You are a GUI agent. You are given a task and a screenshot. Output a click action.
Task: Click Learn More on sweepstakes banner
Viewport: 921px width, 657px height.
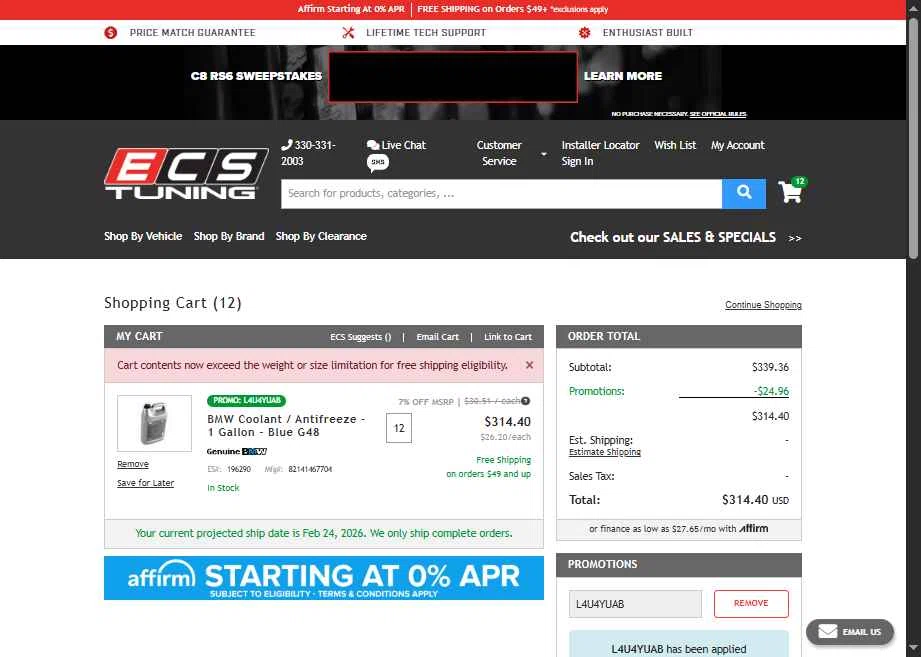623,76
